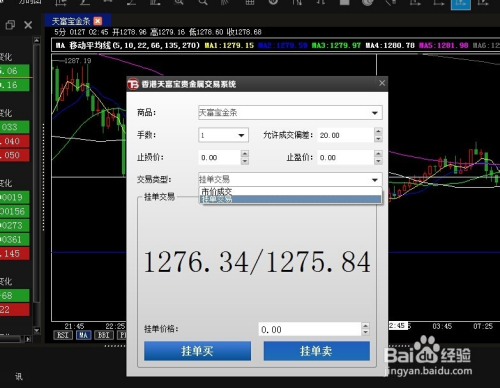500x388 pixels.
Task: Select the RSI indicator tab
Action: (x=63, y=335)
